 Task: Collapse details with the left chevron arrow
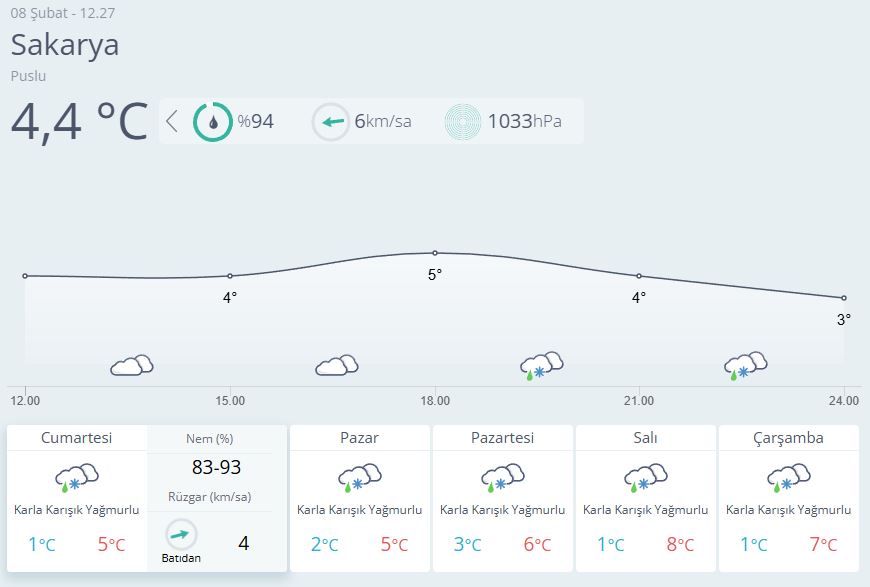pyautogui.click(x=171, y=122)
